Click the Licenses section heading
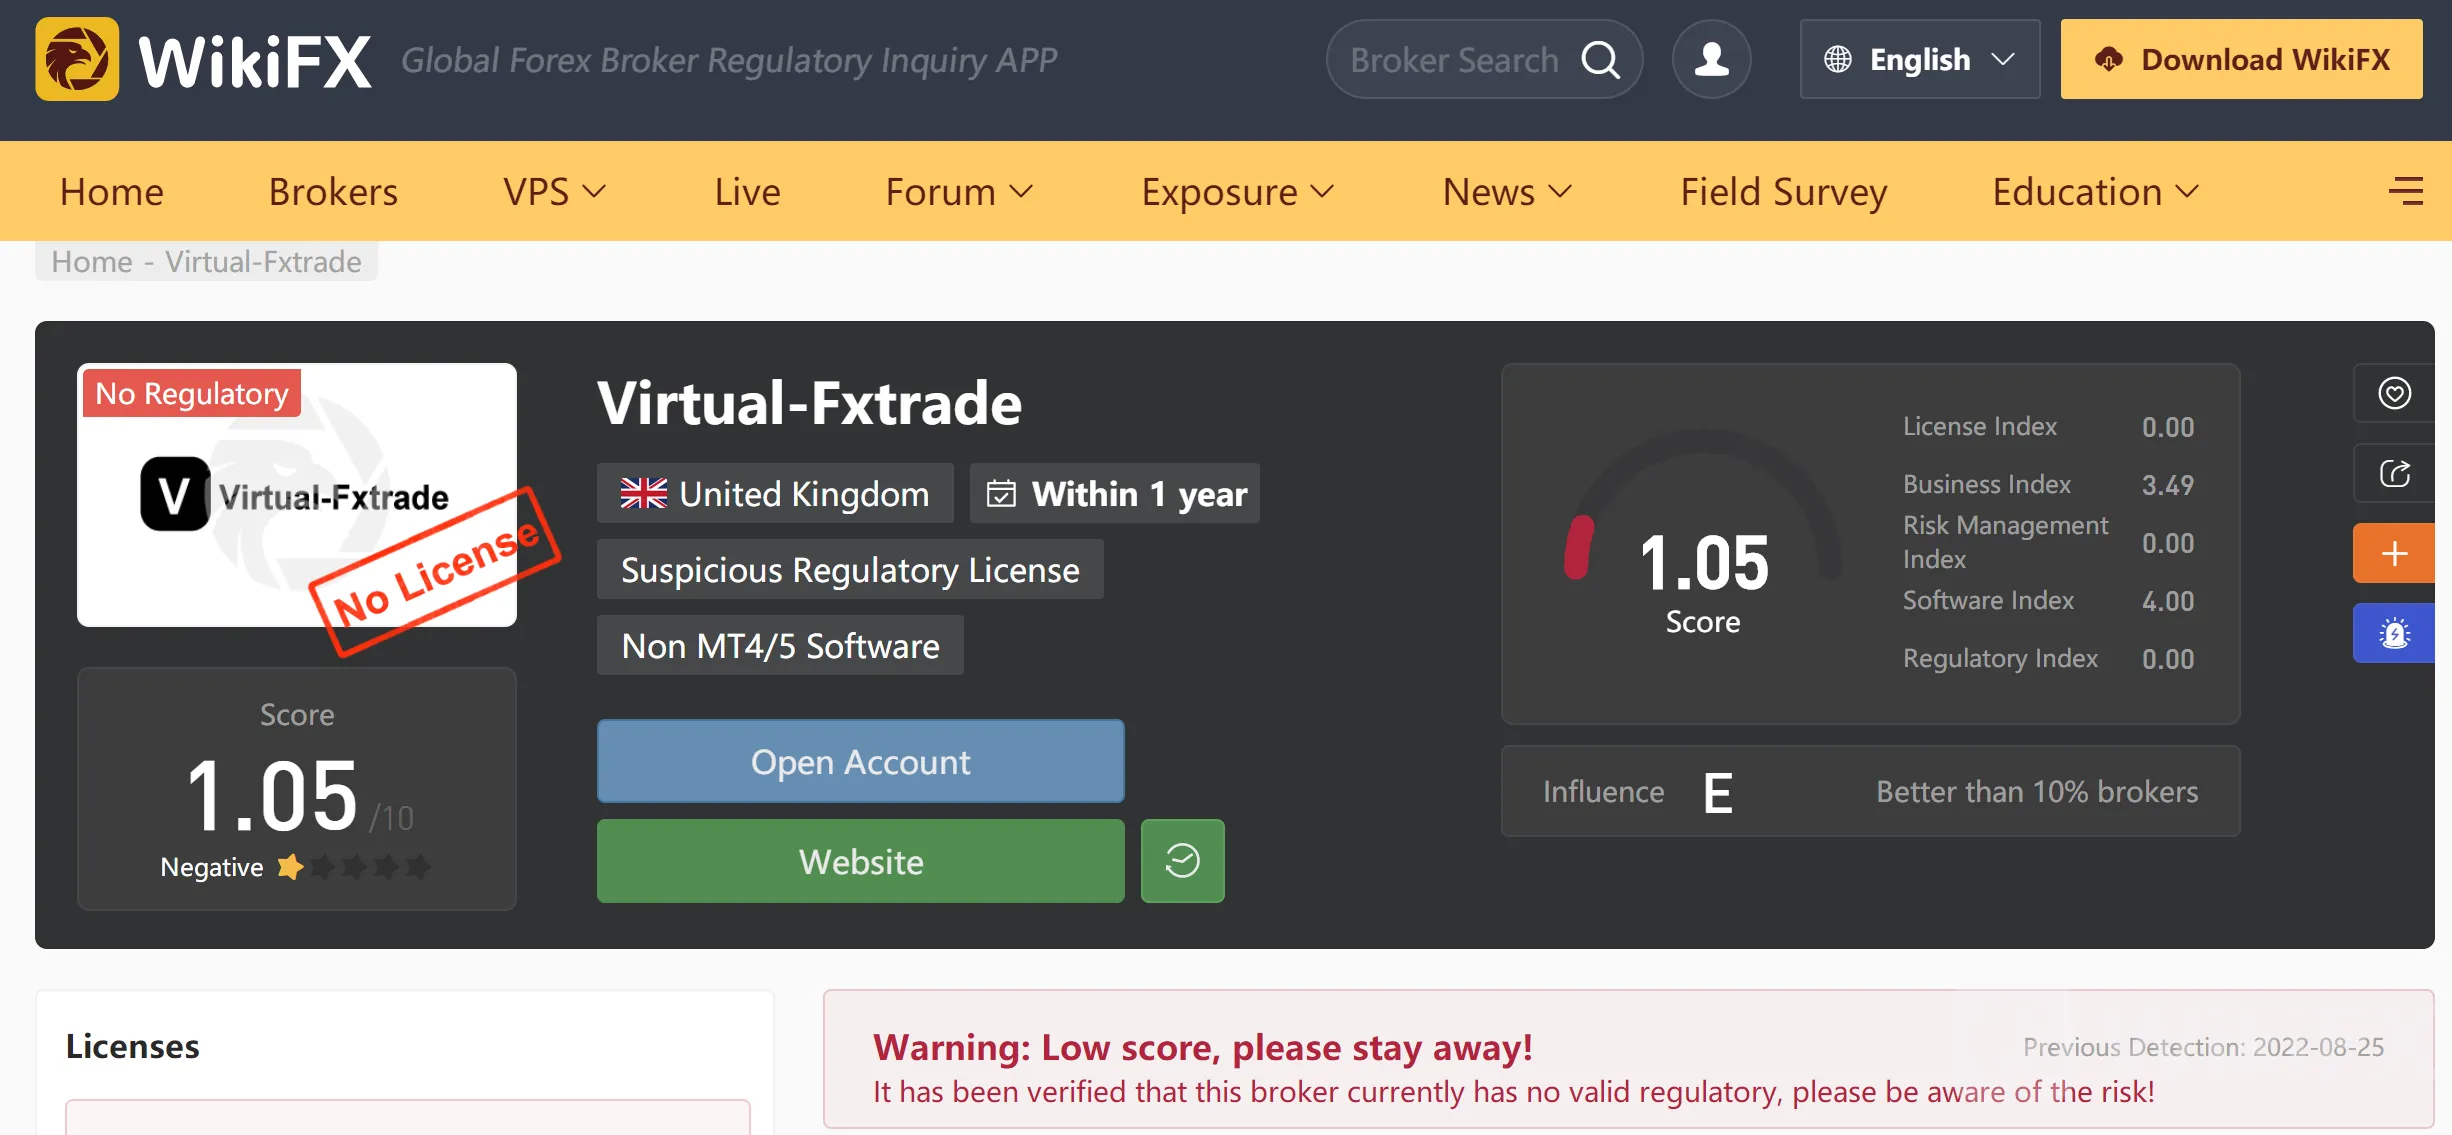The image size is (2452, 1135). [x=133, y=1046]
